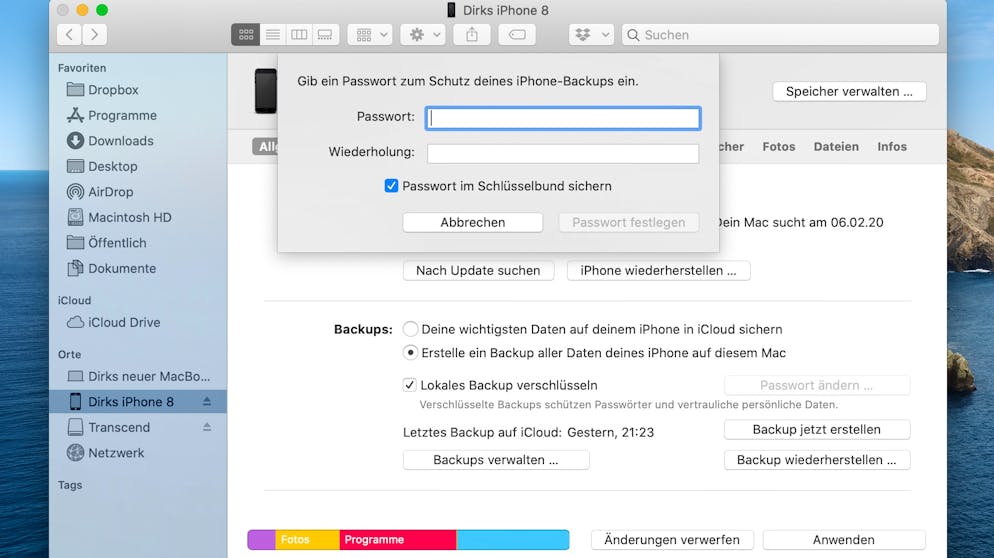Image resolution: width=994 pixels, height=558 pixels.
Task: Click Backup jetzt erstellen
Action: [817, 429]
